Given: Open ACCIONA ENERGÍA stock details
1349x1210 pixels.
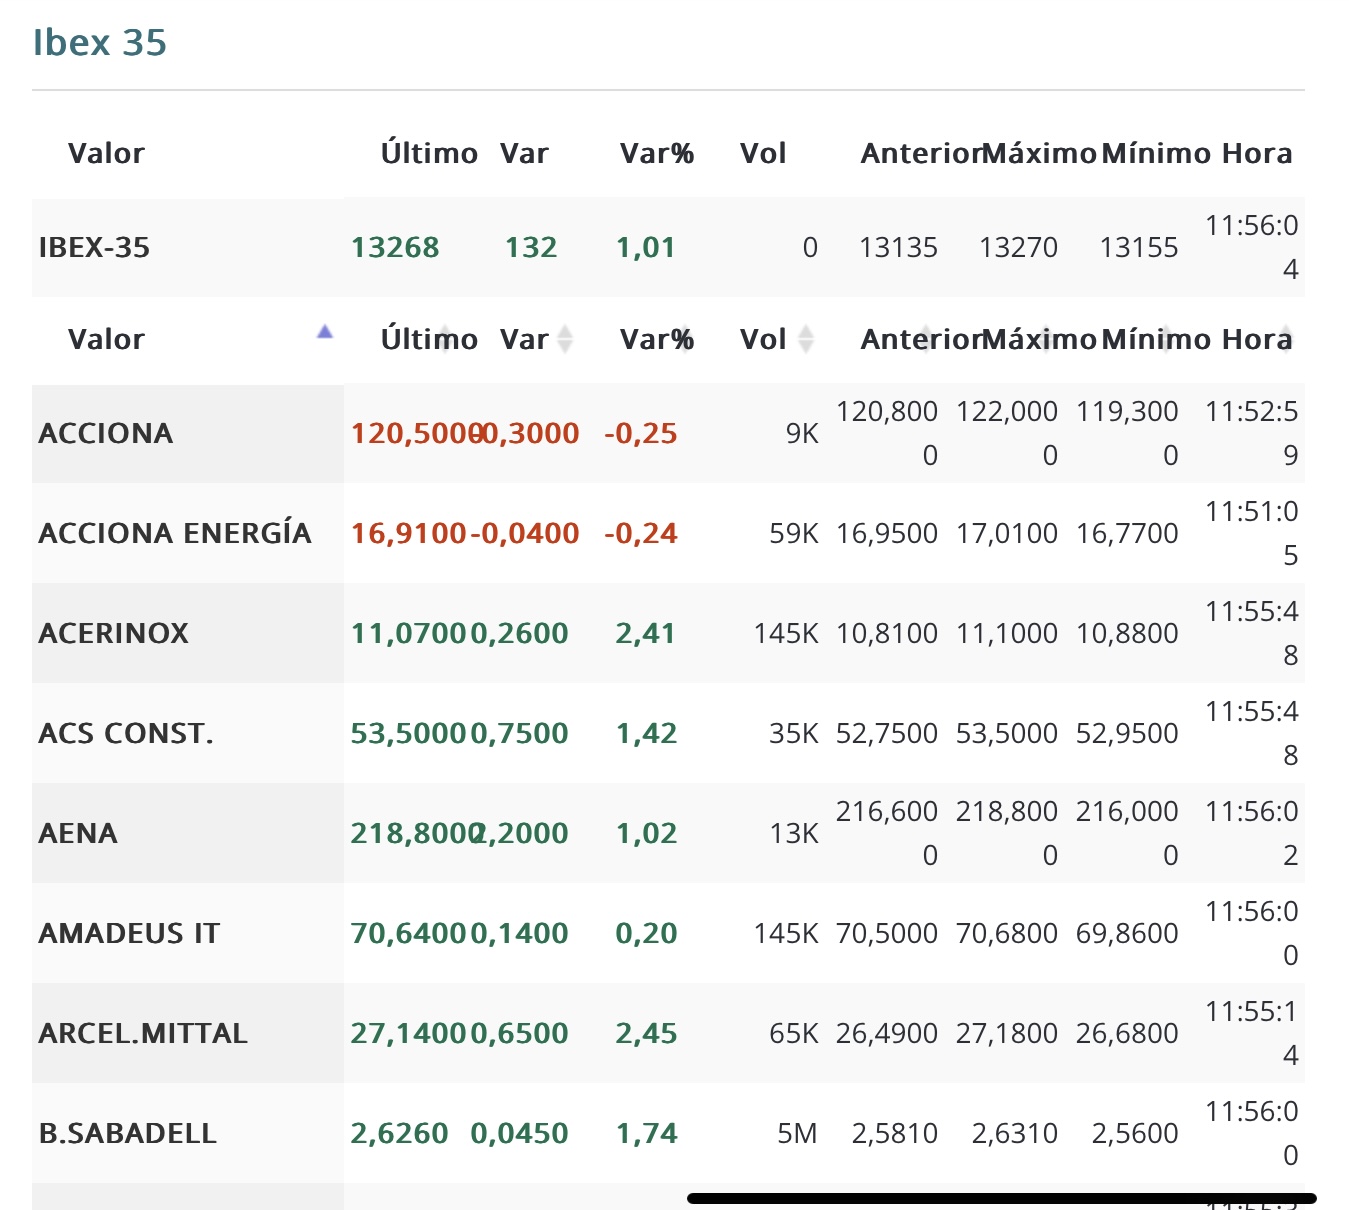Looking at the screenshot, I should coord(668,533).
